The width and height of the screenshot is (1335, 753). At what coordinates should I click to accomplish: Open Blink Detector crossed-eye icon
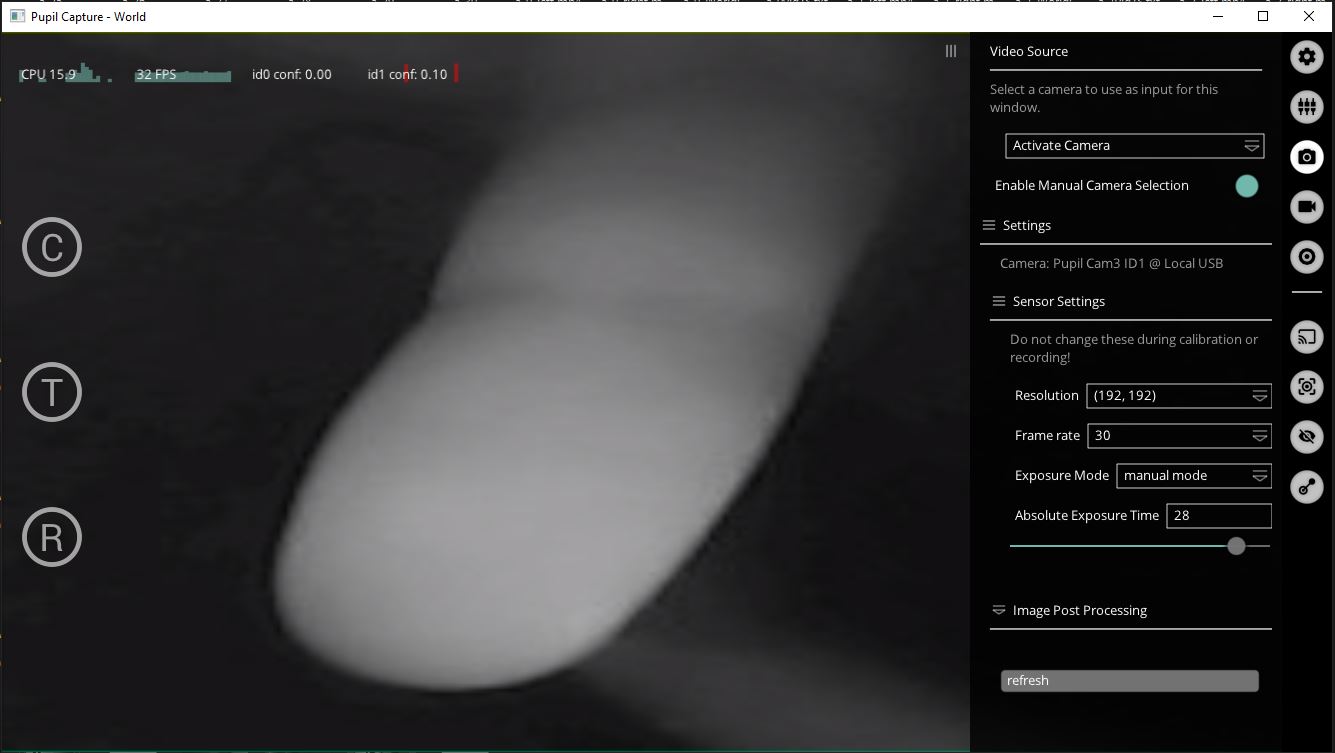[x=1306, y=437]
